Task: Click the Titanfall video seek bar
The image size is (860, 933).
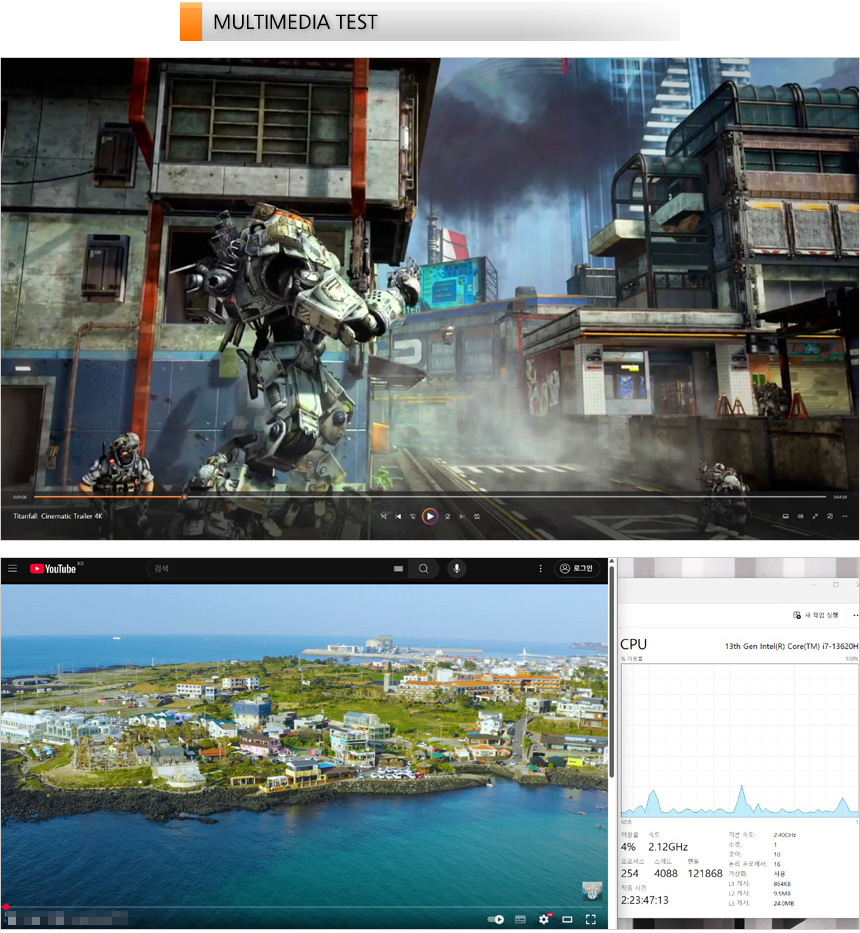Action: pyautogui.click(x=430, y=497)
